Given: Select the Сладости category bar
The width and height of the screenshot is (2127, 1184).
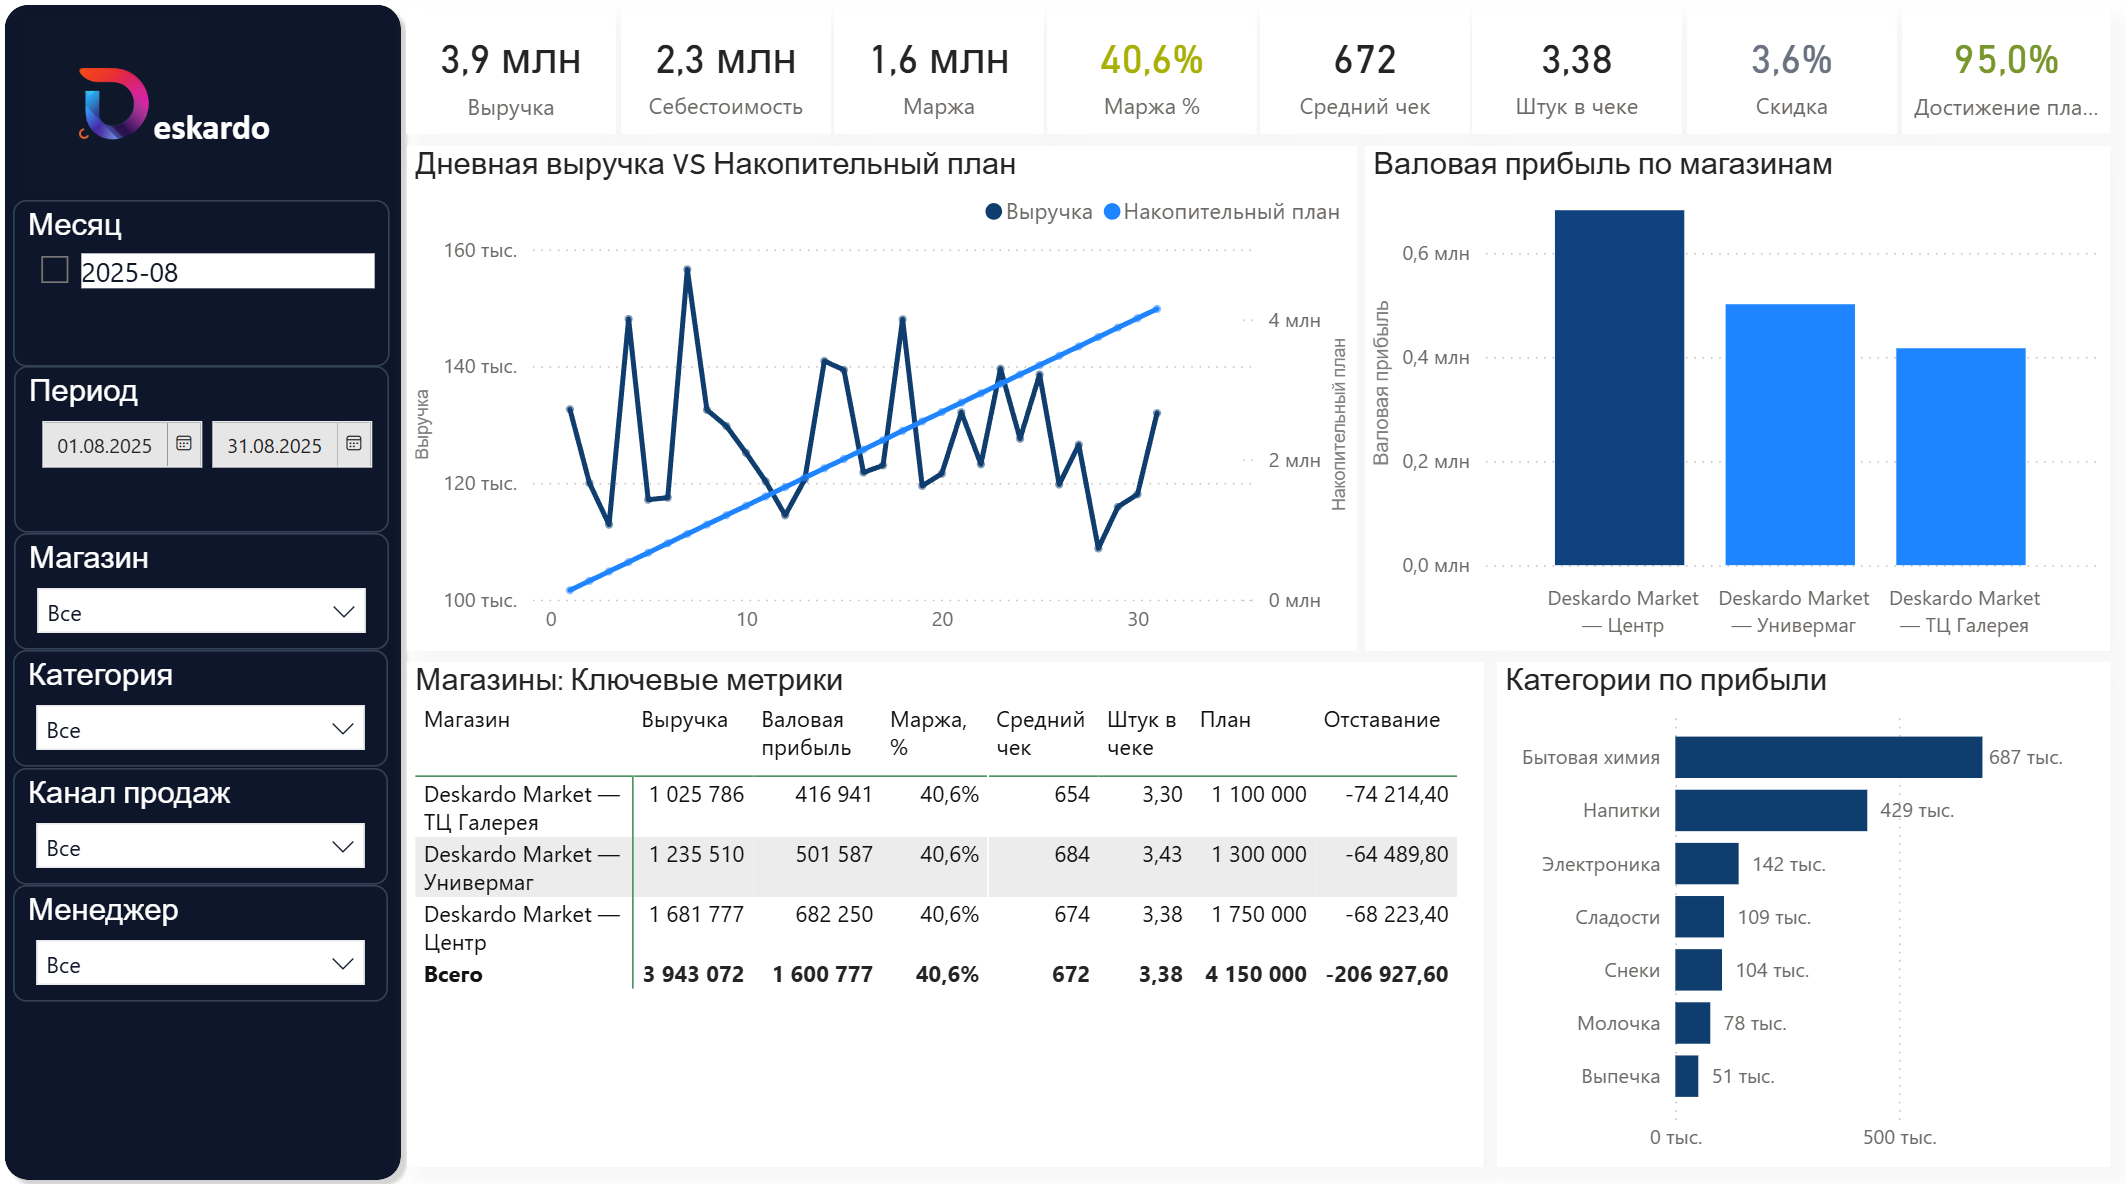Looking at the screenshot, I should pyautogui.click(x=1700, y=917).
